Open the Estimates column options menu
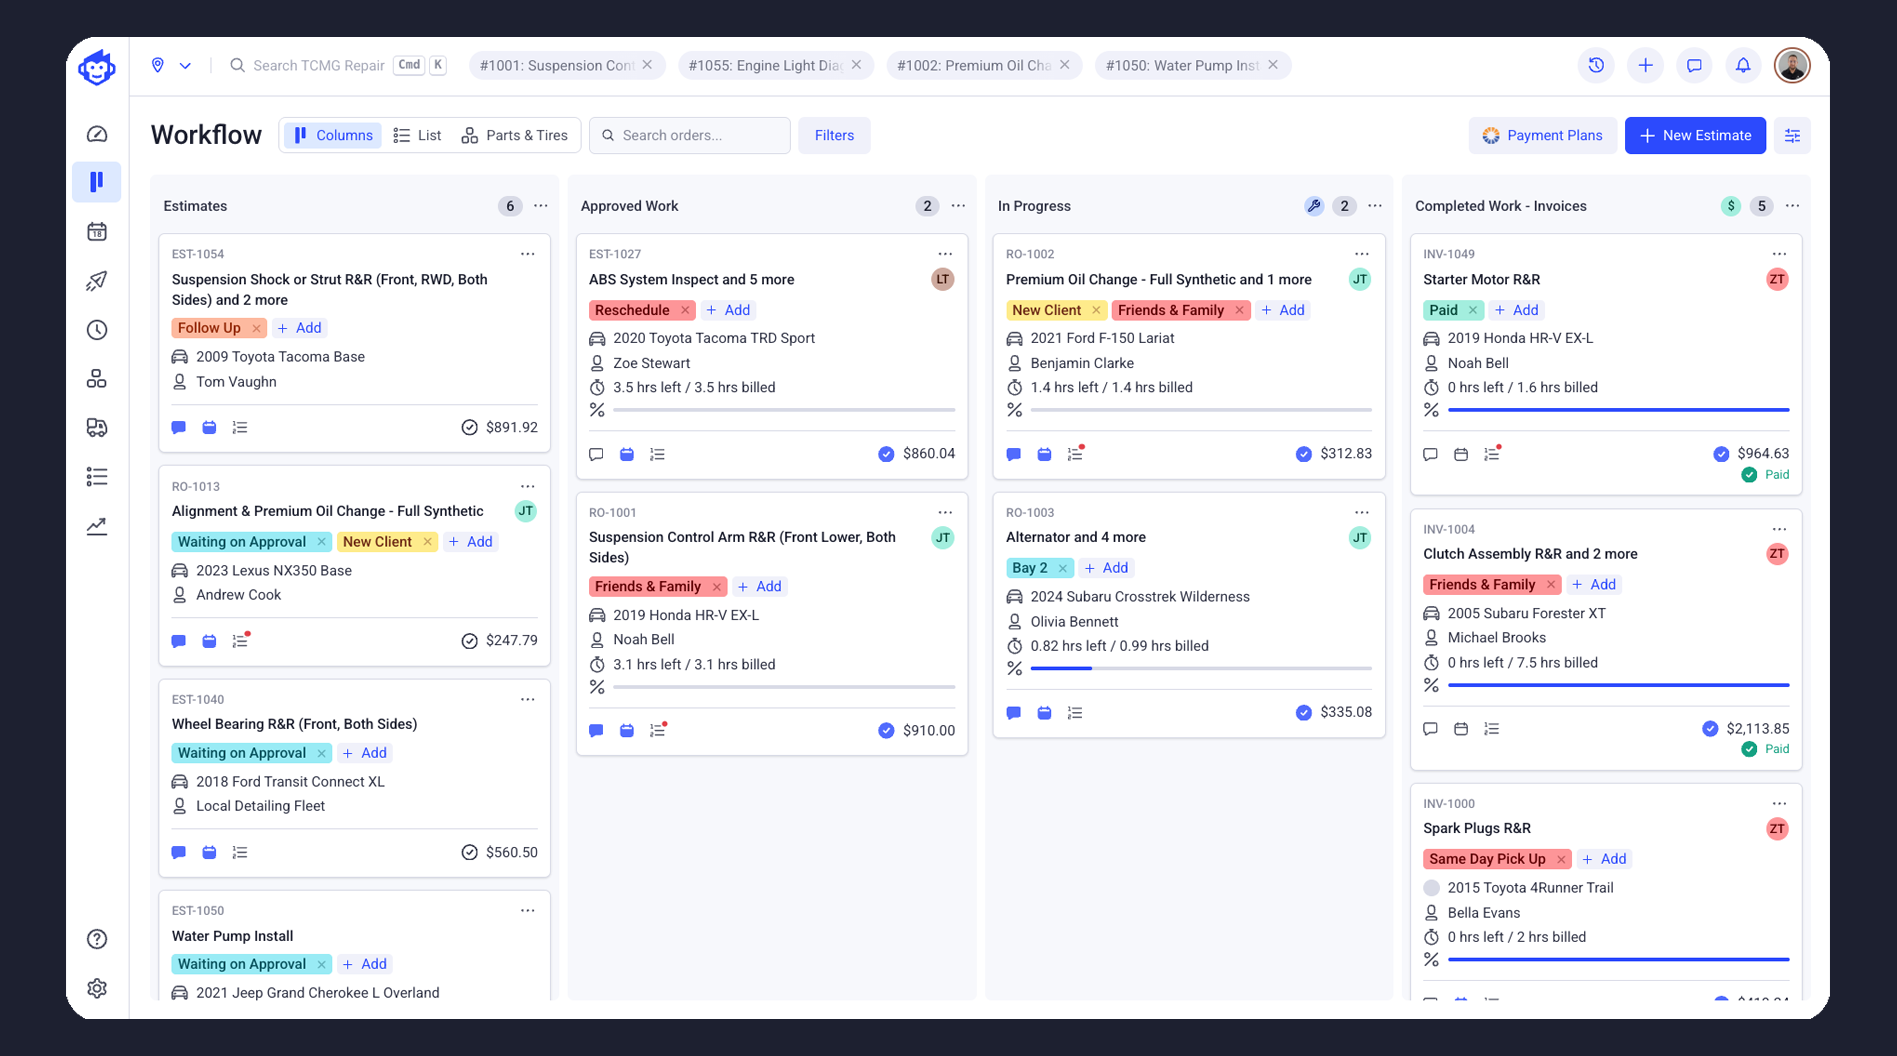Viewport: 1897px width, 1056px height. coord(541,206)
